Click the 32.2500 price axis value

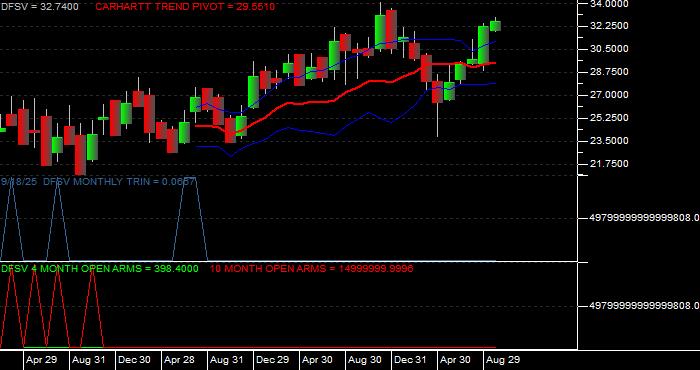(x=609, y=26)
